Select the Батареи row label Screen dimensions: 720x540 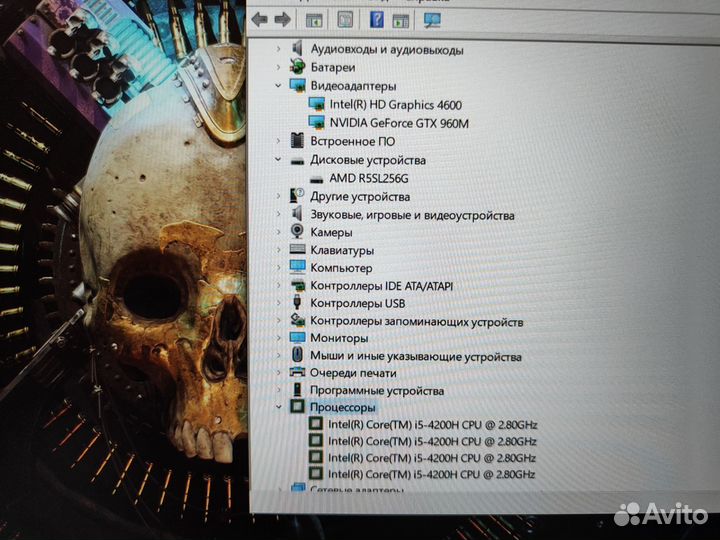(333, 67)
